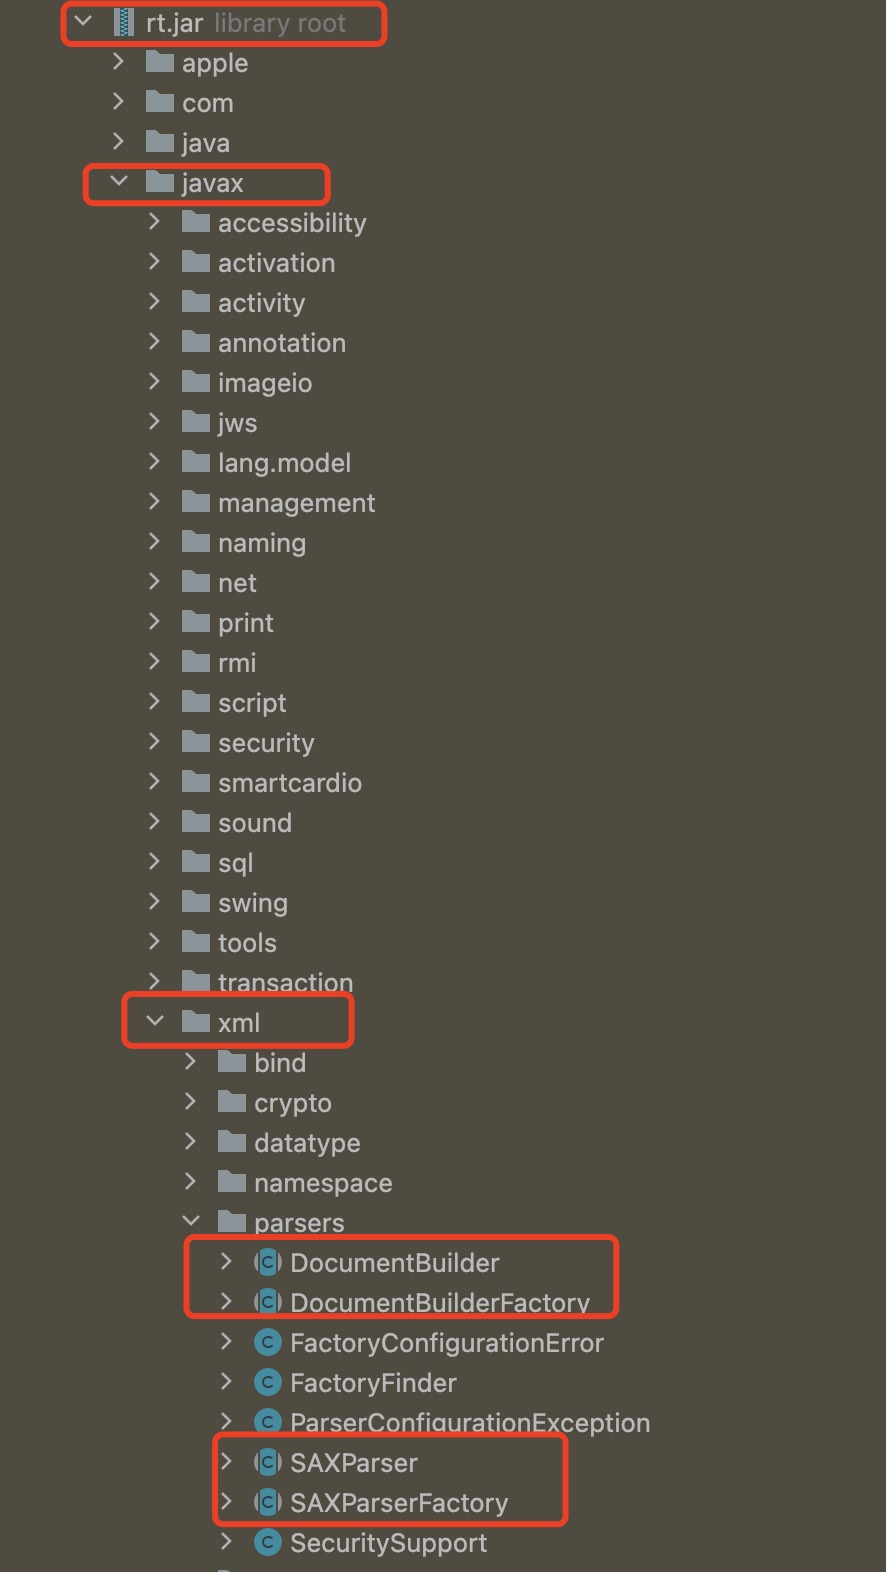Click the SecuritySupport class icon
Screen dimensions: 886x1572
[267, 1543]
